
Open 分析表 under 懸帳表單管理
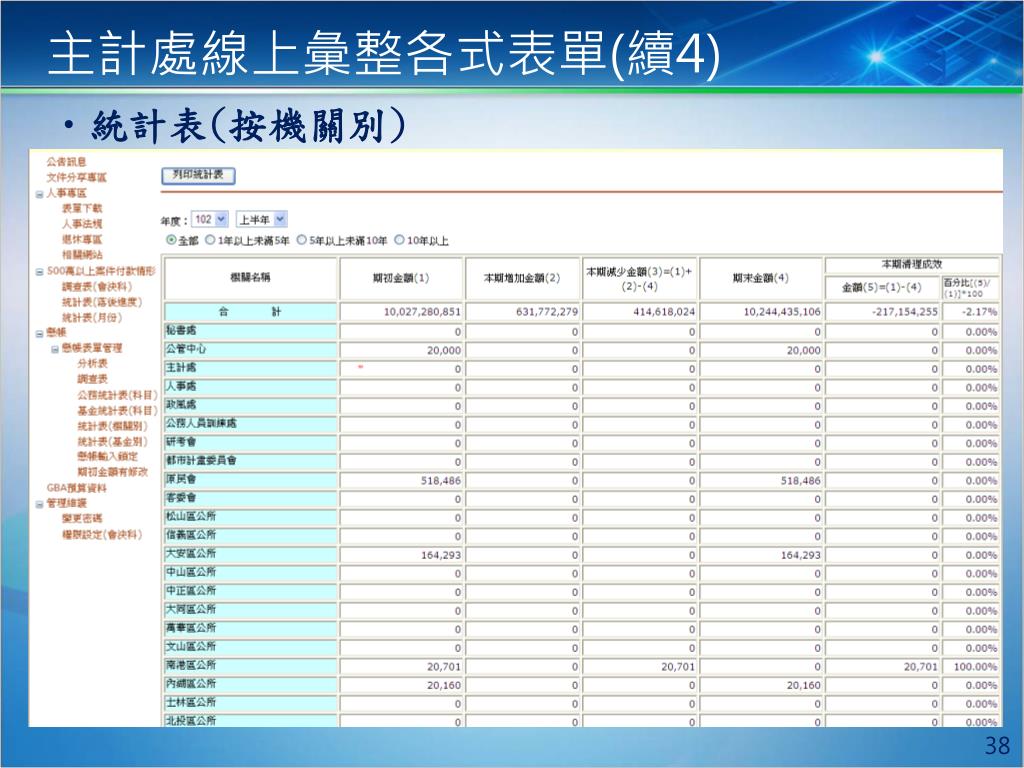click(x=92, y=363)
